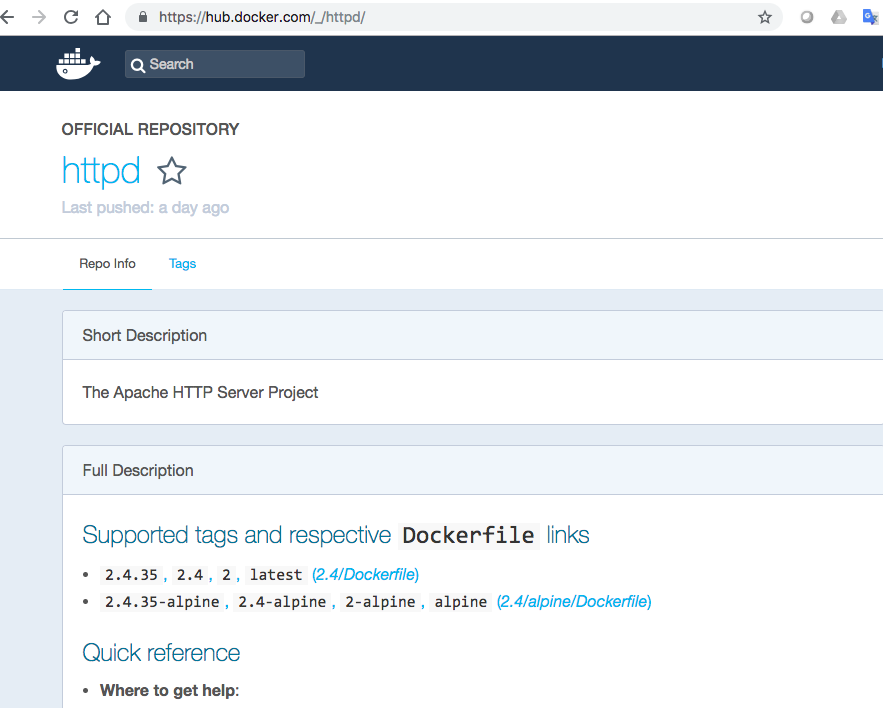883x708 pixels.
Task: Click the 2.4.35 tag code
Action: (x=131, y=575)
